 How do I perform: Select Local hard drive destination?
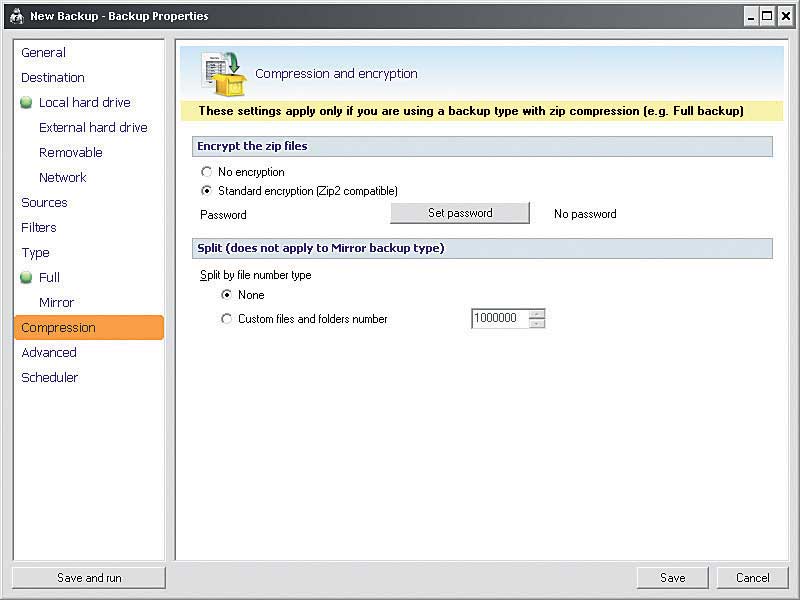85,103
